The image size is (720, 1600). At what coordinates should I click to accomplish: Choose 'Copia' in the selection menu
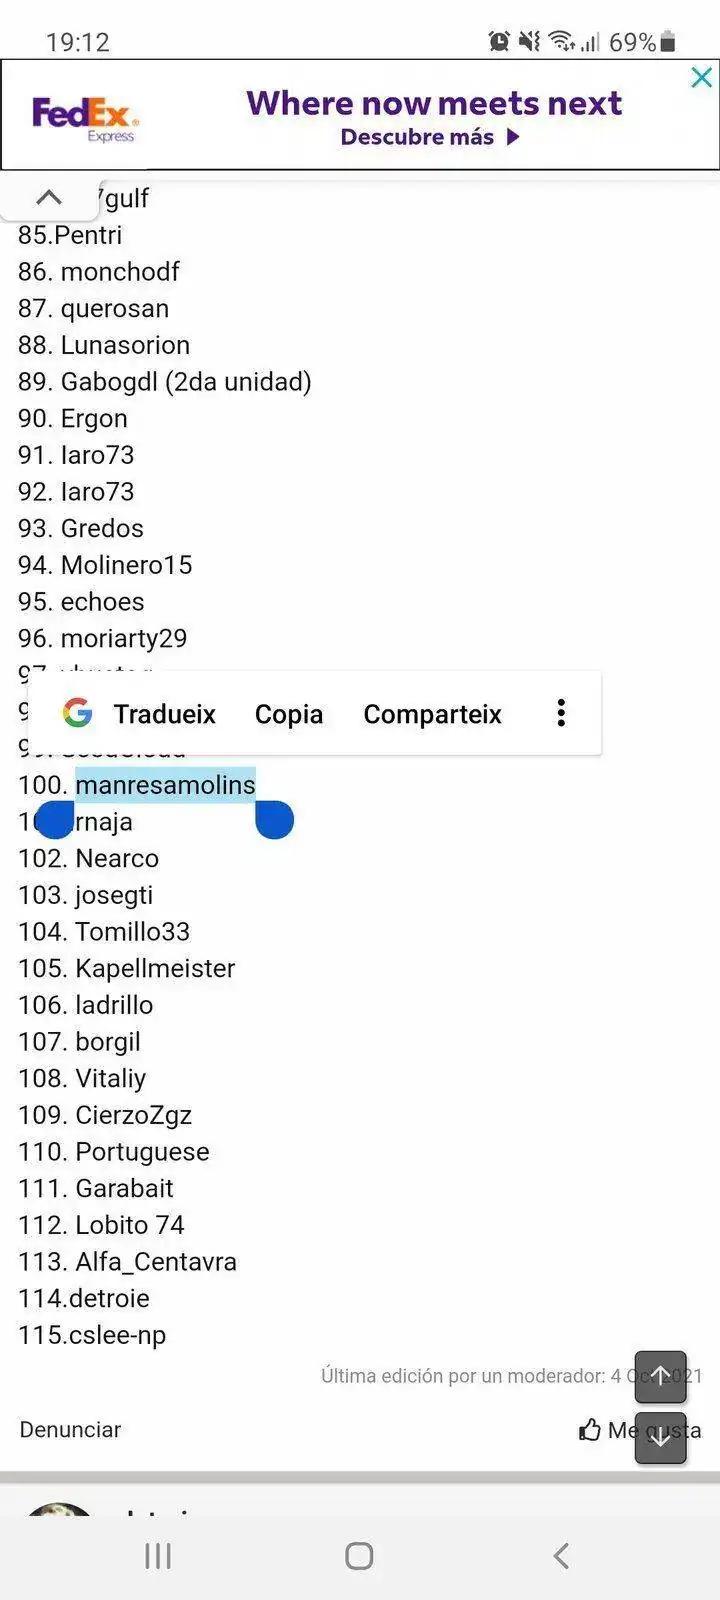288,714
